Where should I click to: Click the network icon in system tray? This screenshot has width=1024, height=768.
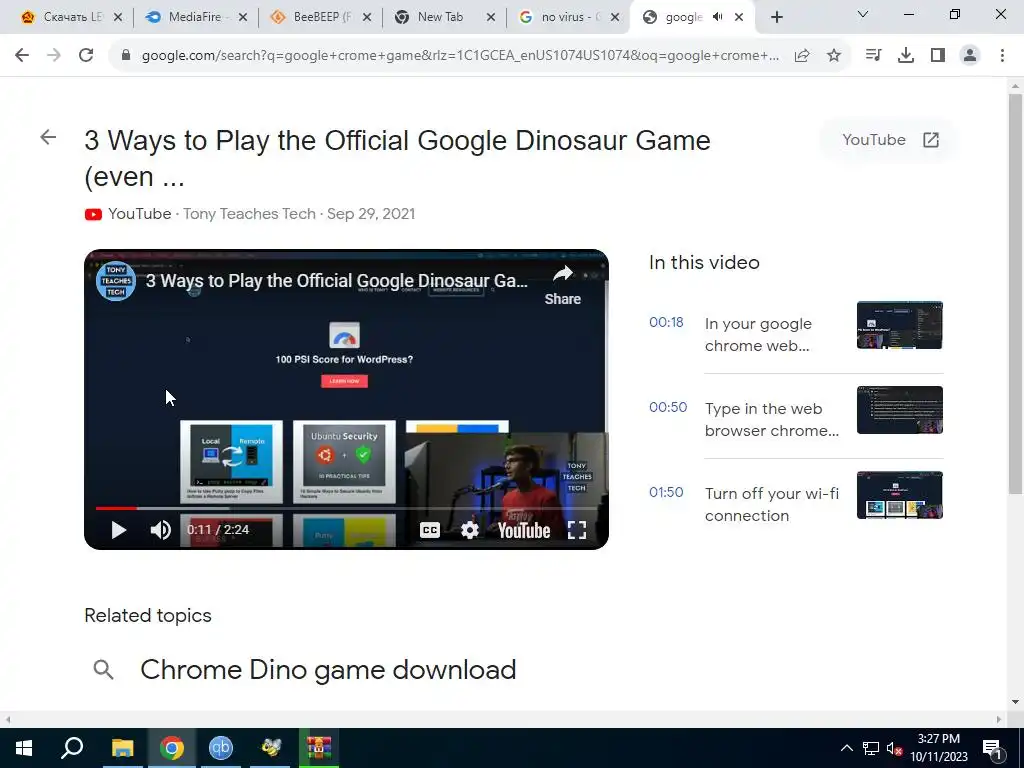tap(871, 748)
